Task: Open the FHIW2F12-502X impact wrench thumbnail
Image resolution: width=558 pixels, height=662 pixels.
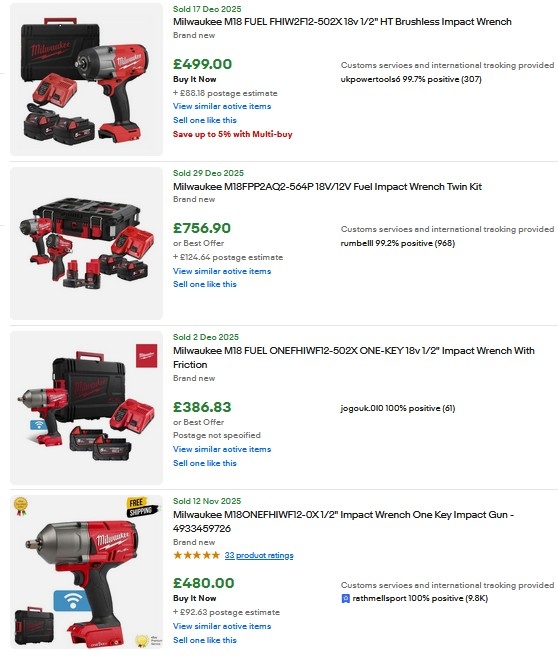Action: point(86,79)
